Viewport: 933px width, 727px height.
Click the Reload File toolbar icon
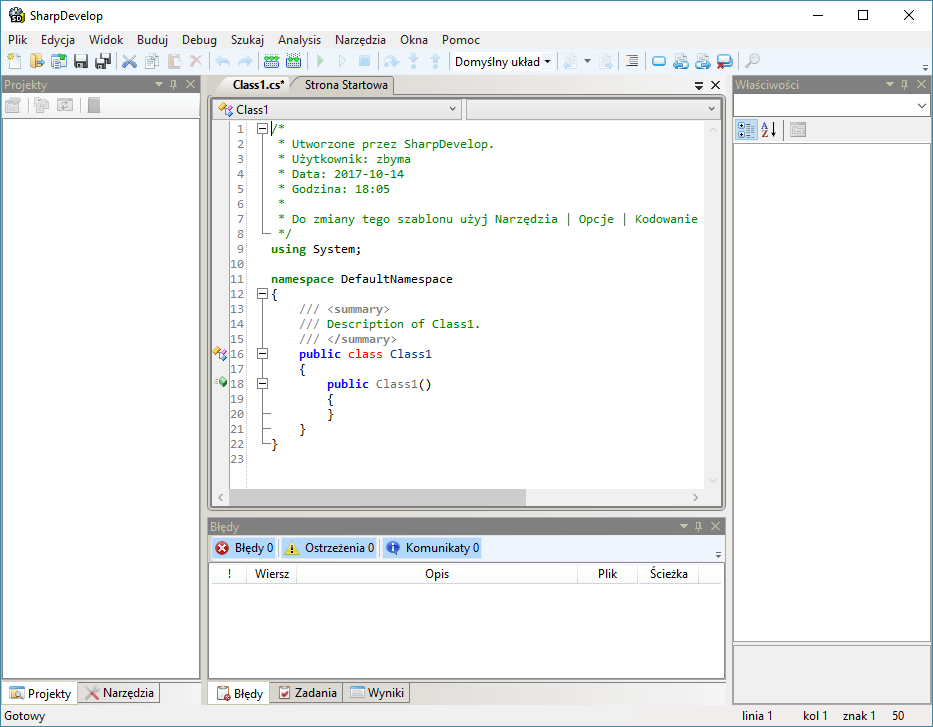(59, 61)
